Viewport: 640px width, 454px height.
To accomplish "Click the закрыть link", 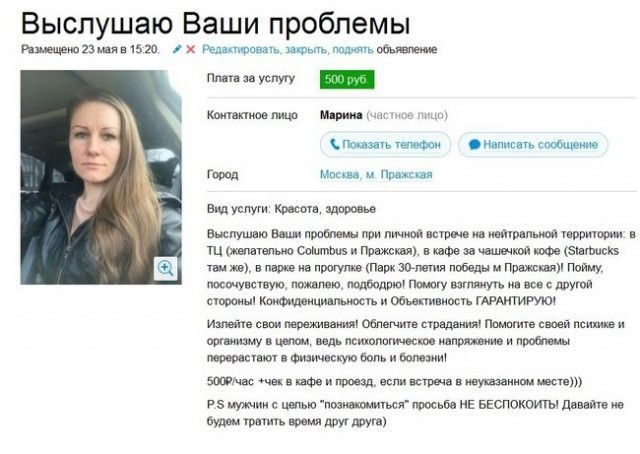I will point(306,50).
